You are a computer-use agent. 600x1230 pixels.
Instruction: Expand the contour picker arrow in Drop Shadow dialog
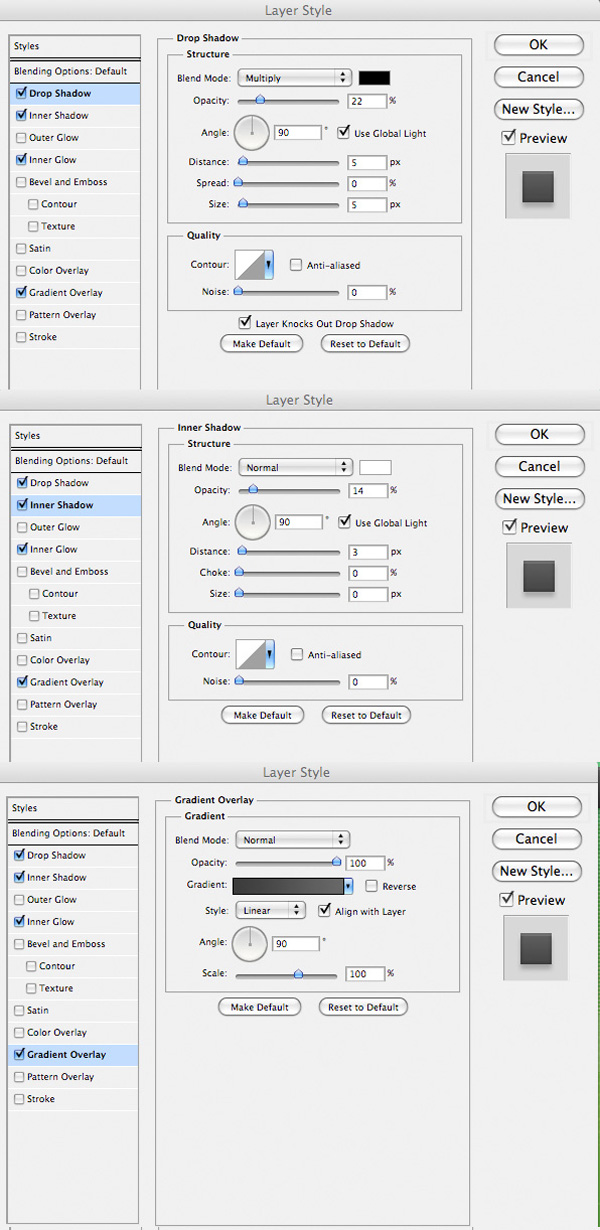pos(269,265)
